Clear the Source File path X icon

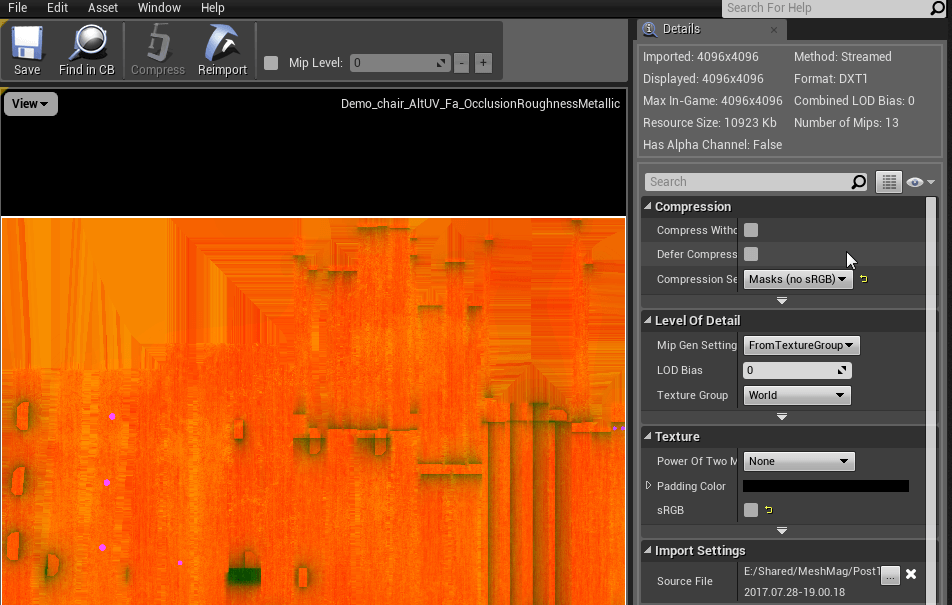[911, 574]
